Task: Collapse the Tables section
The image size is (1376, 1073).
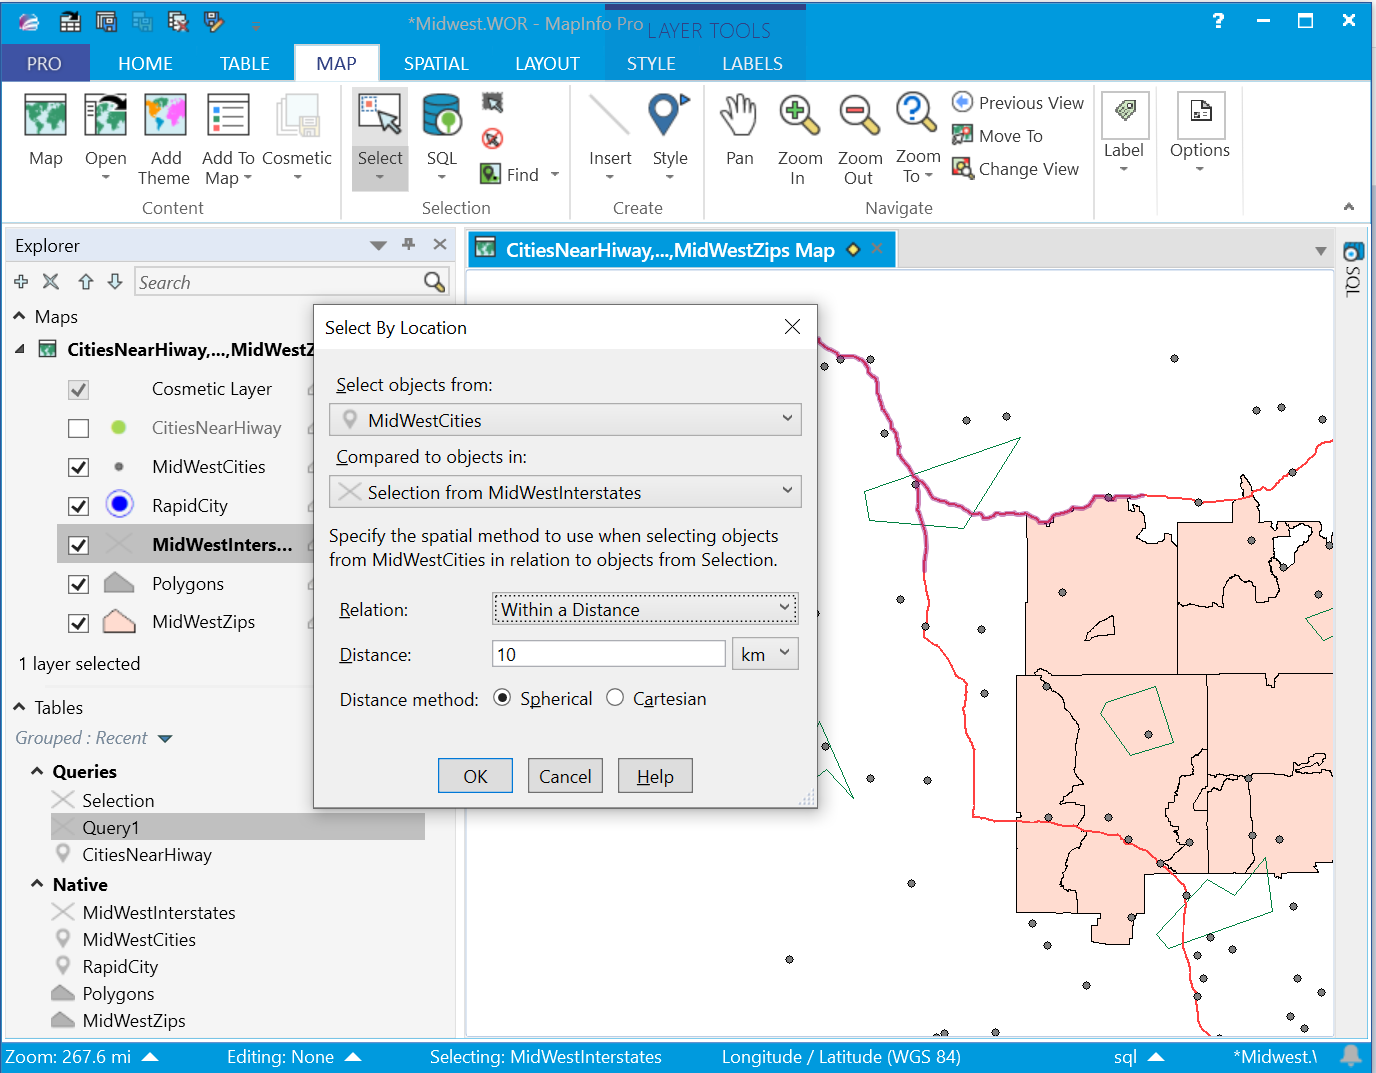Action: pos(19,707)
